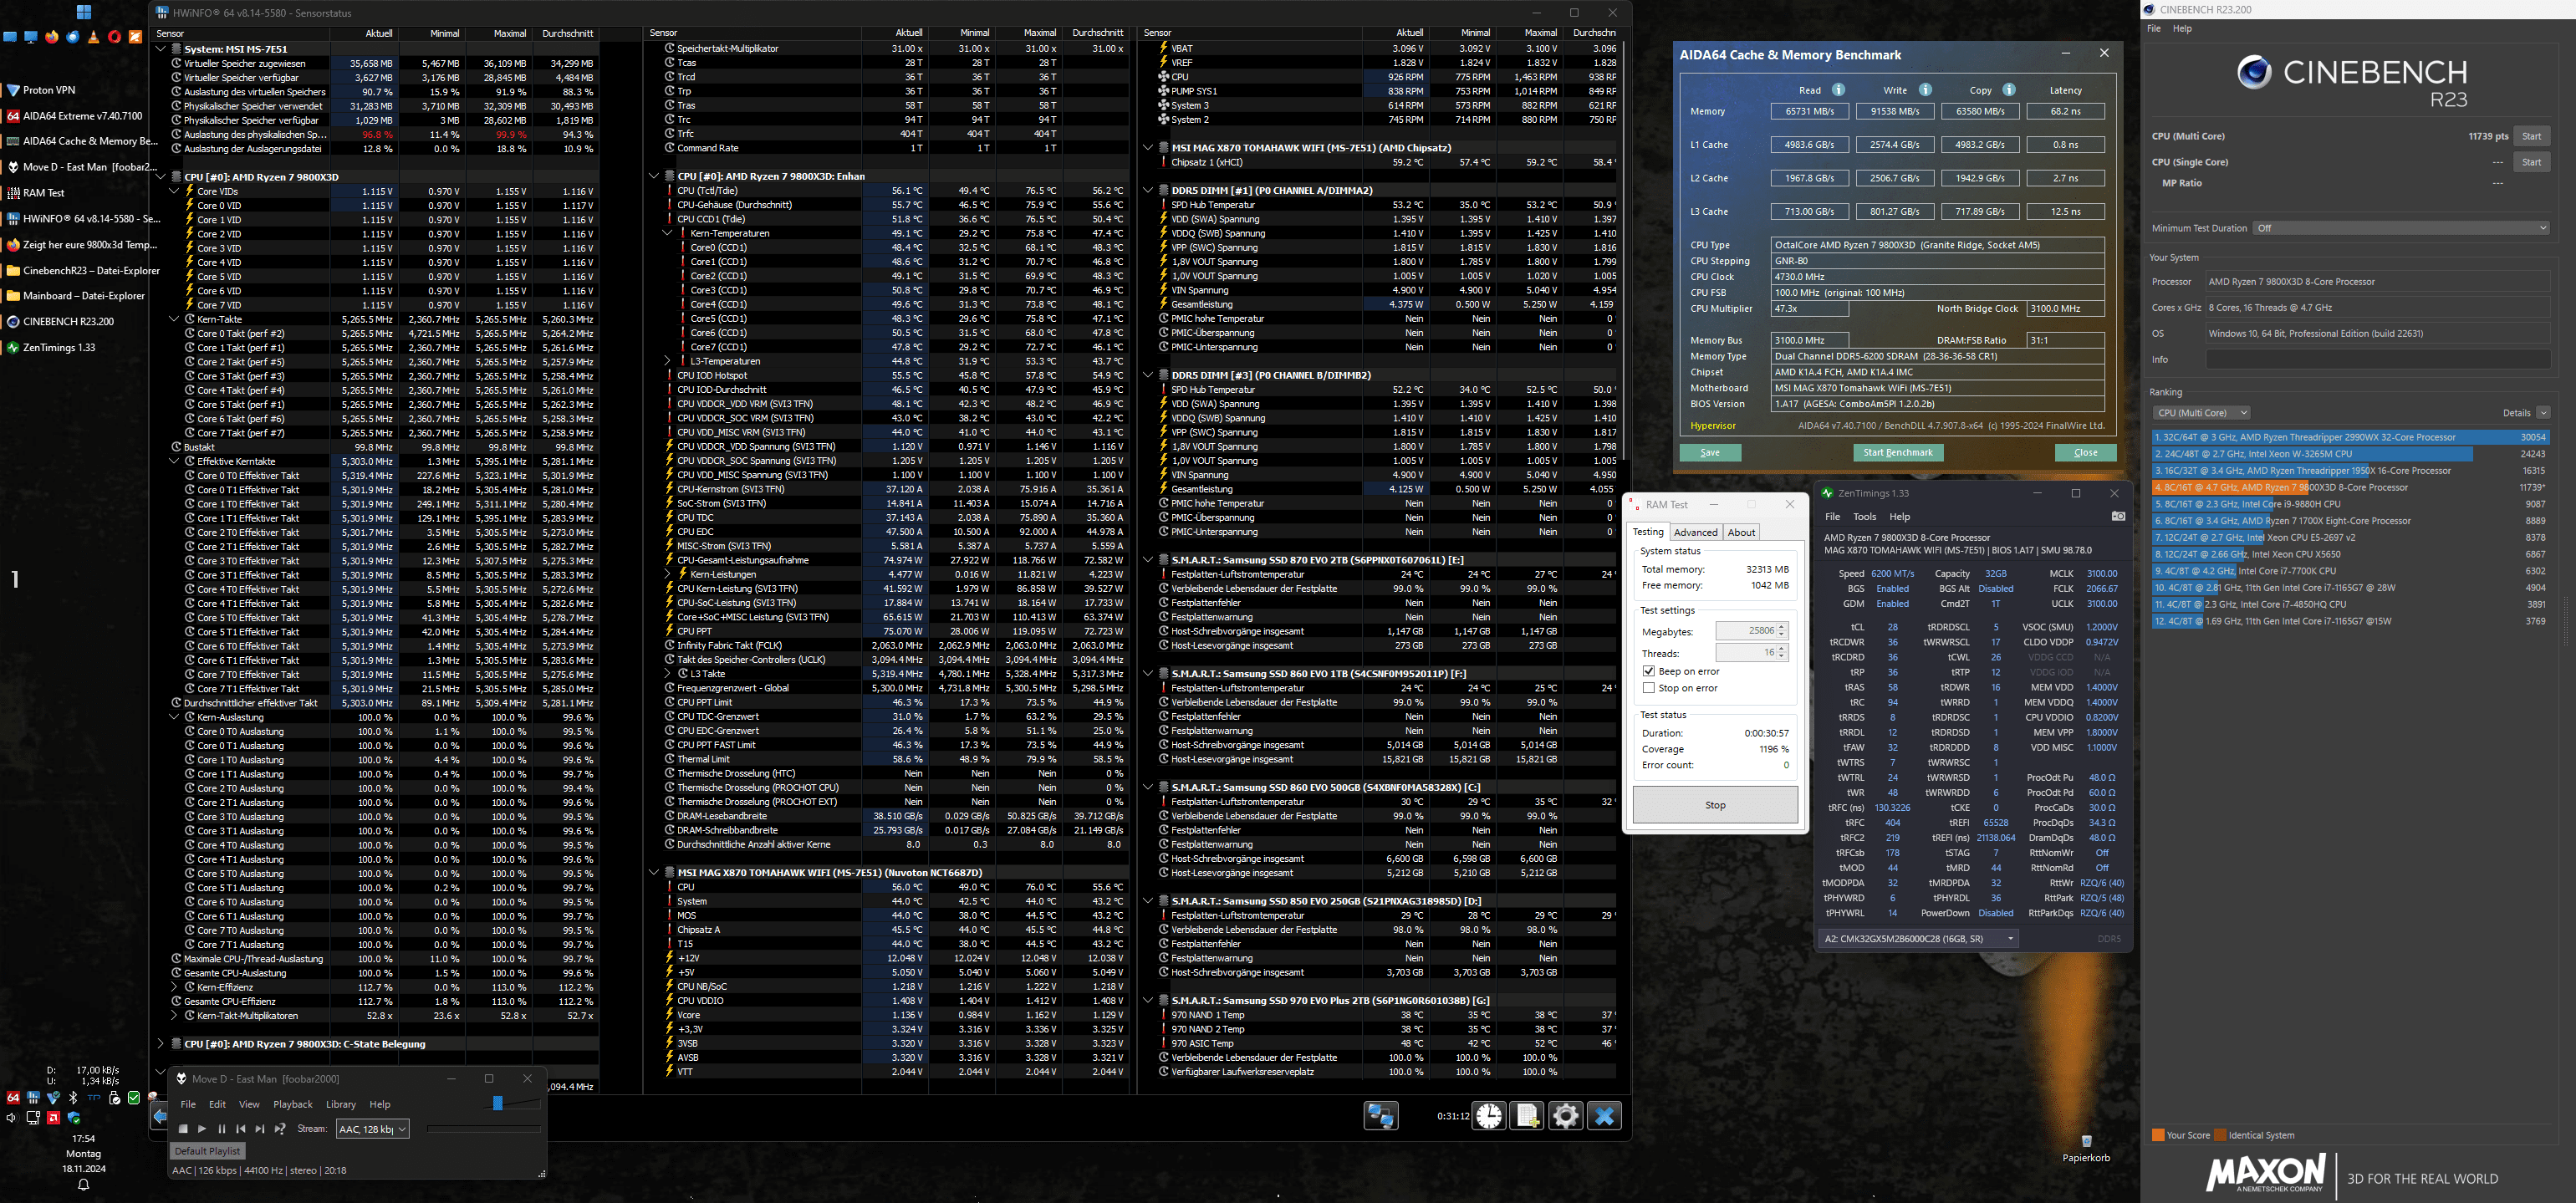
Task: Open HWiNFO settings gear icon
Action: click(1565, 1116)
